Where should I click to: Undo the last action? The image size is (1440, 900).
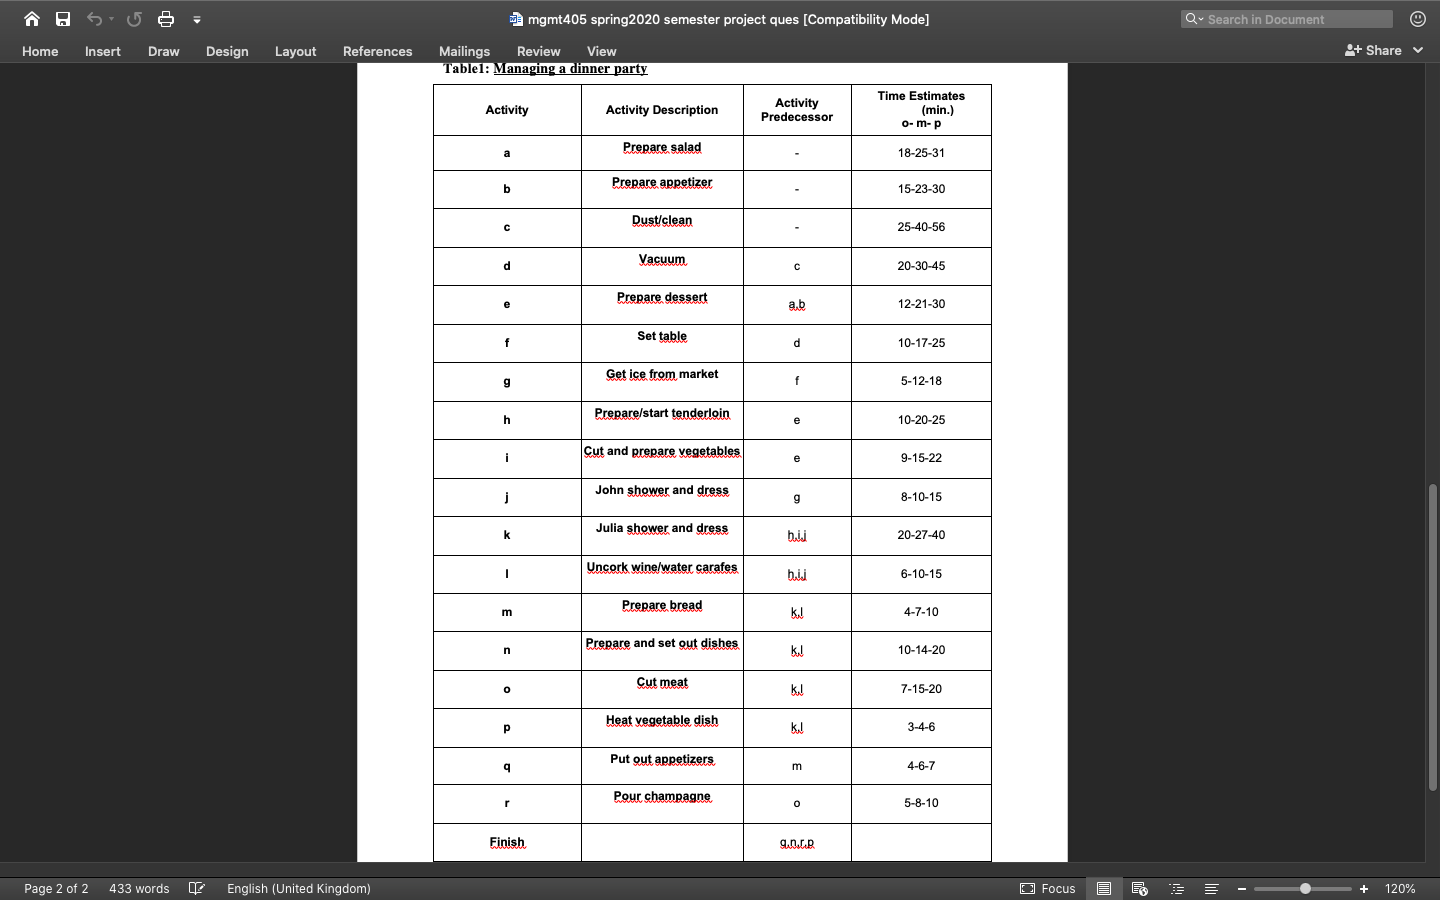(94, 19)
